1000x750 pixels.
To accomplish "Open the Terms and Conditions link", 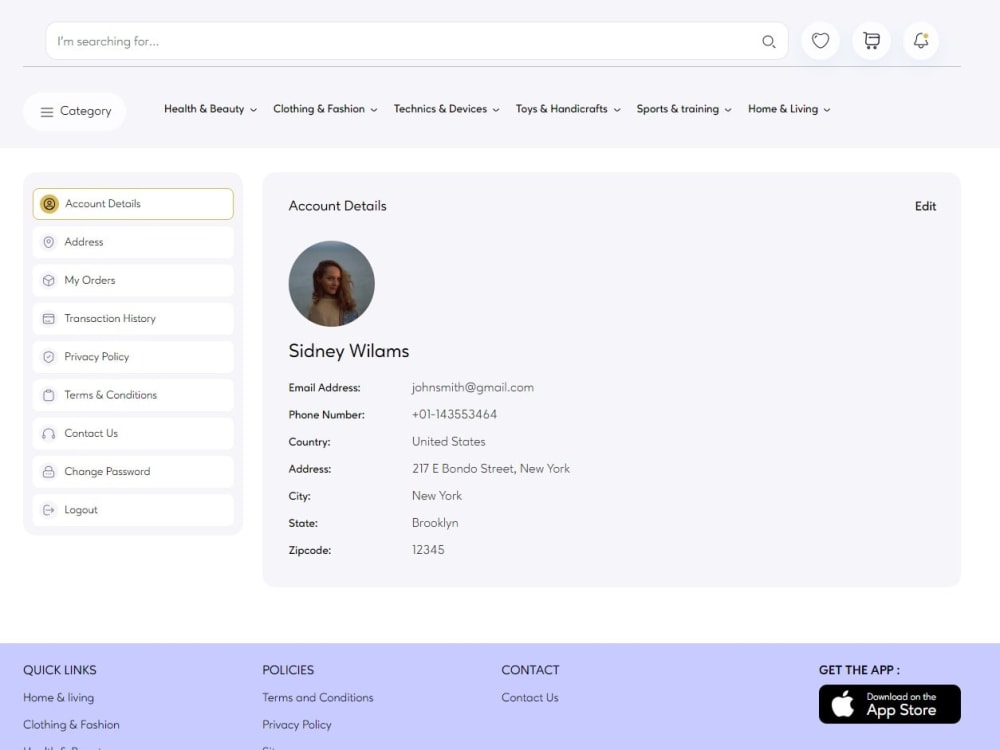I will [x=318, y=697].
